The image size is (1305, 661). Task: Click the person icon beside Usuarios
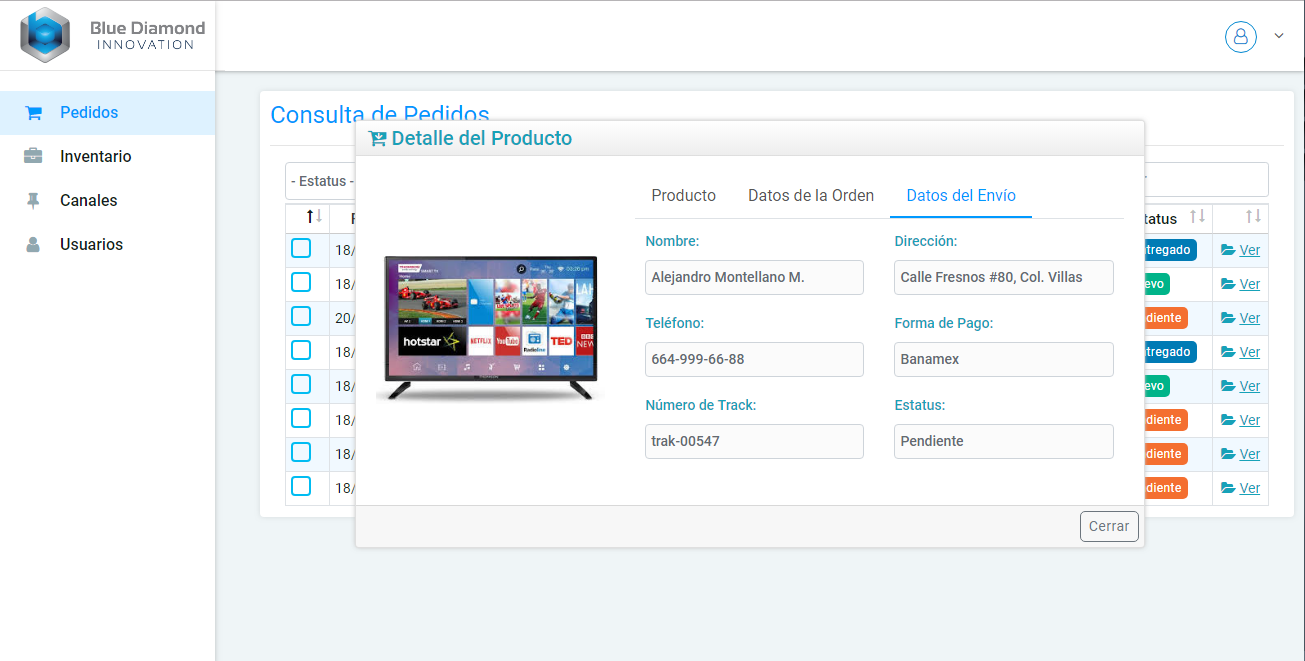coord(33,245)
